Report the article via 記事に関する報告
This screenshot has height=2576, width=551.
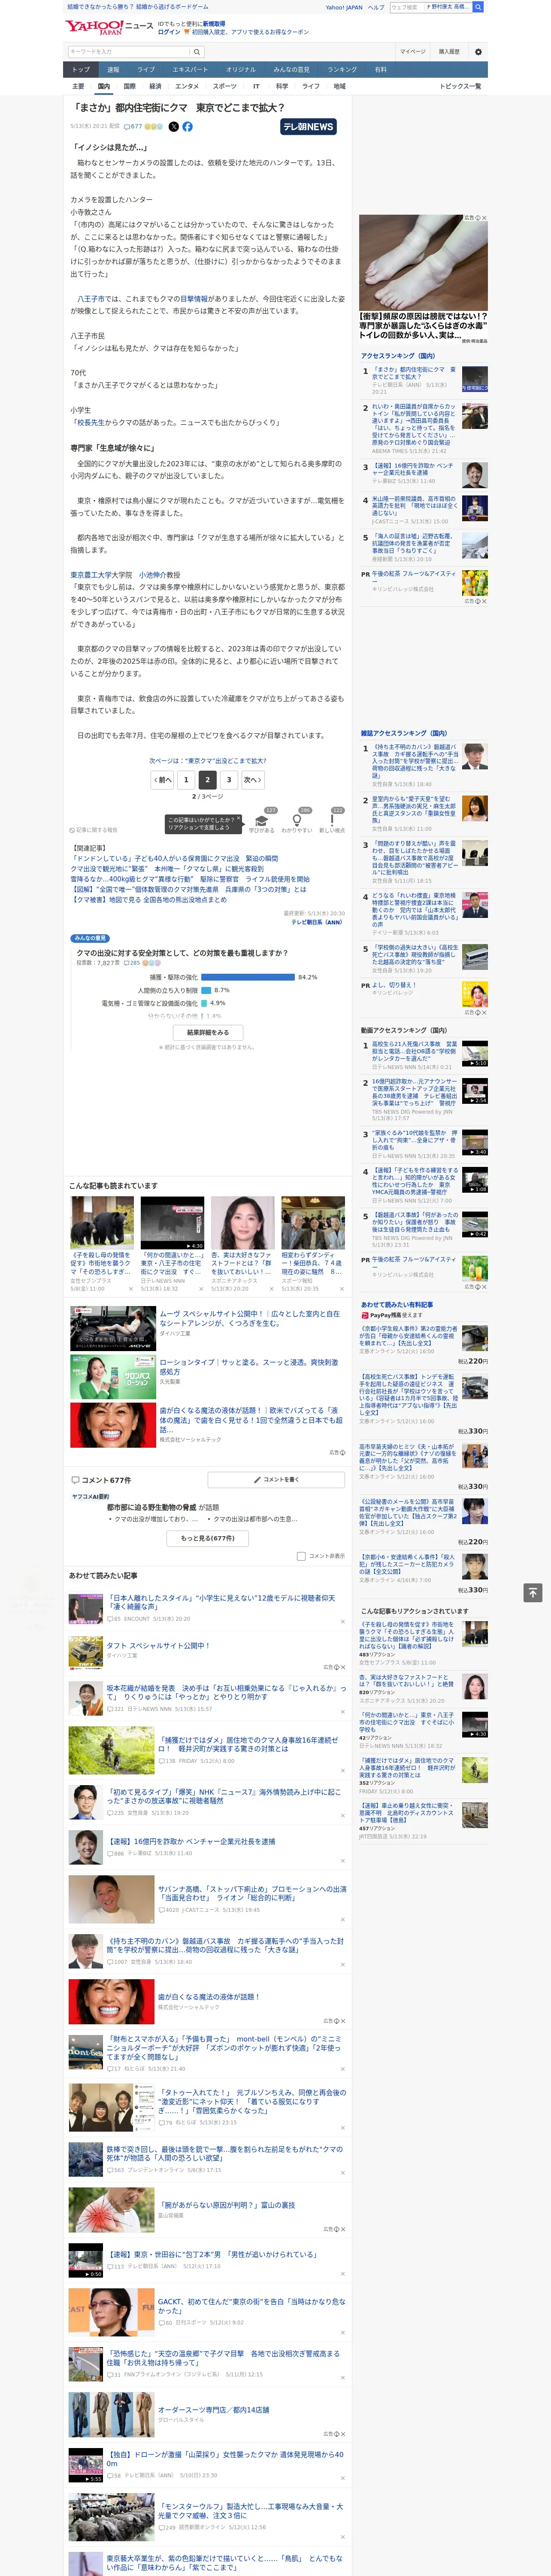coord(94,830)
